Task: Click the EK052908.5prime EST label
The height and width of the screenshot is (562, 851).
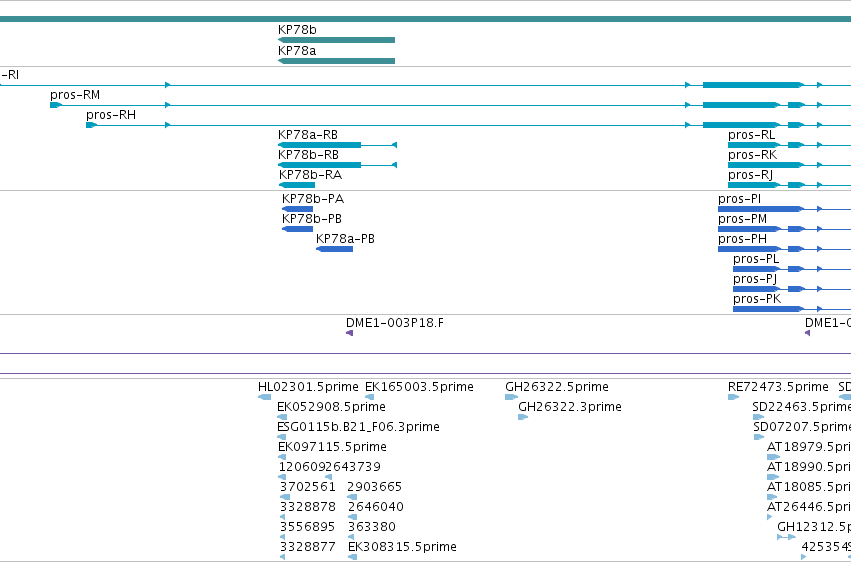Action: pos(331,407)
